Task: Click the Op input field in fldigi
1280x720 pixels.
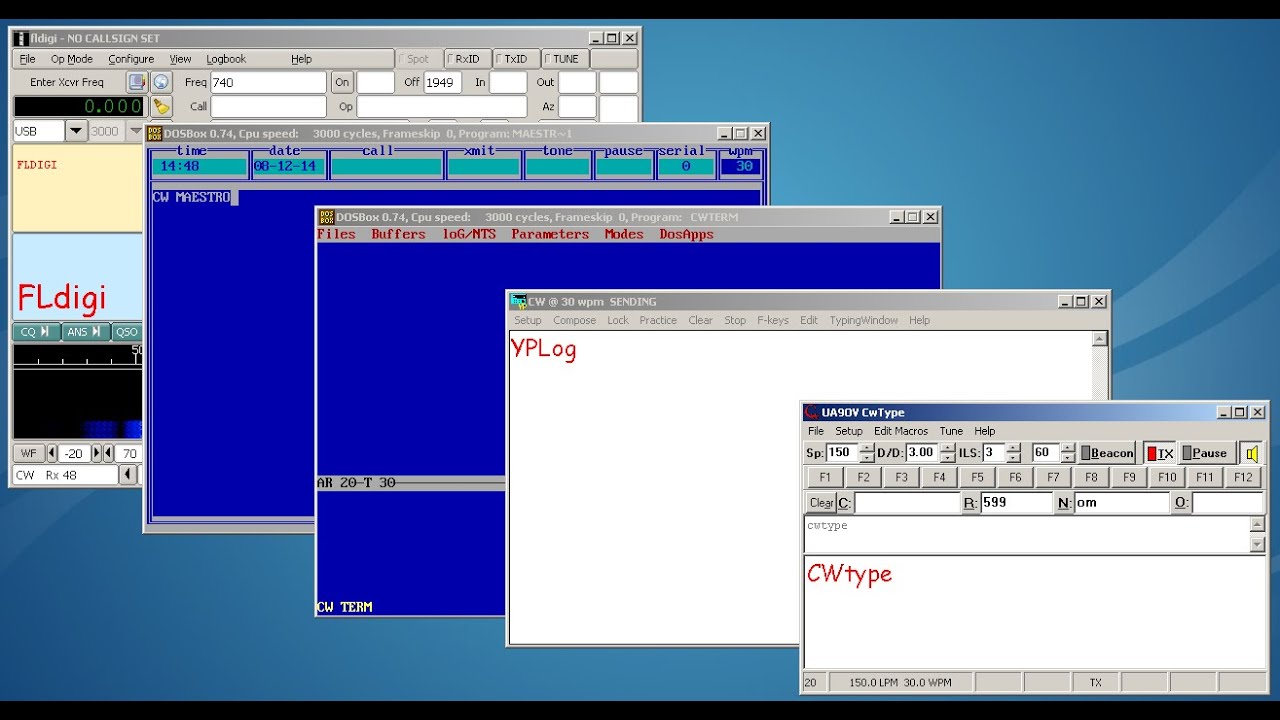Action: pos(442,106)
